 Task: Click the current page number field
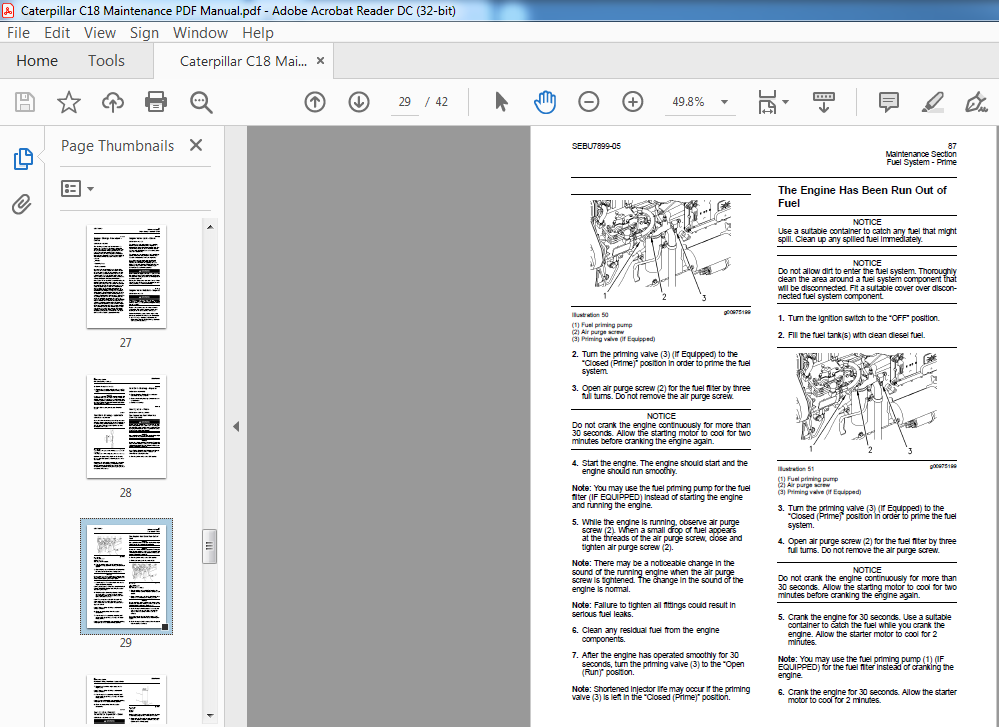click(405, 102)
